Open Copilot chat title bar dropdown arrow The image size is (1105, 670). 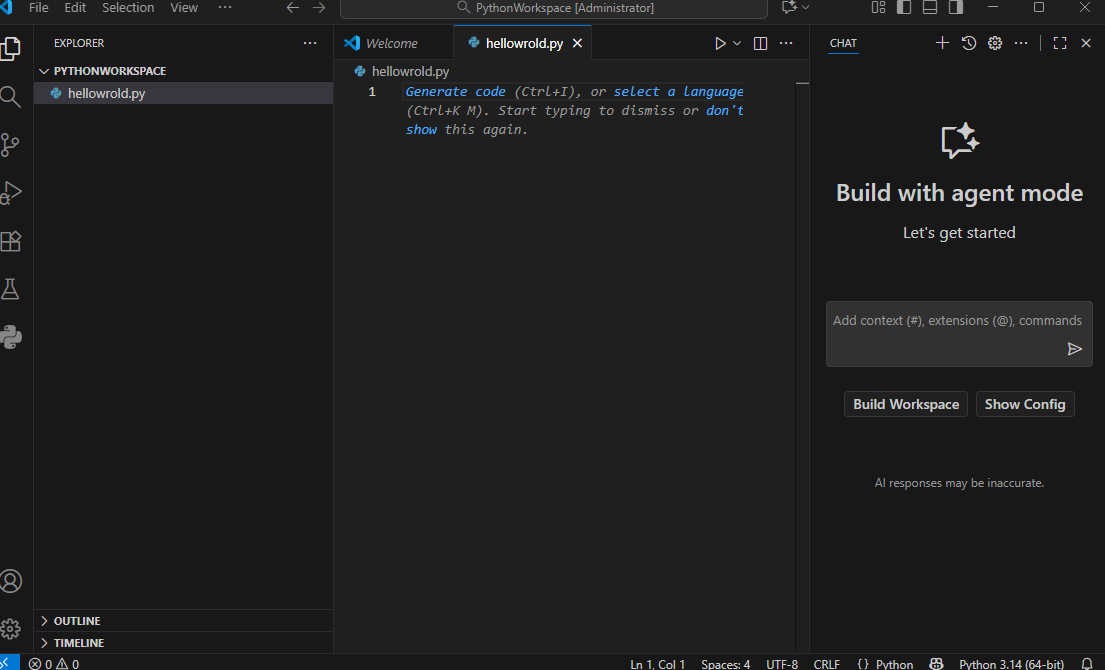(x=805, y=7)
